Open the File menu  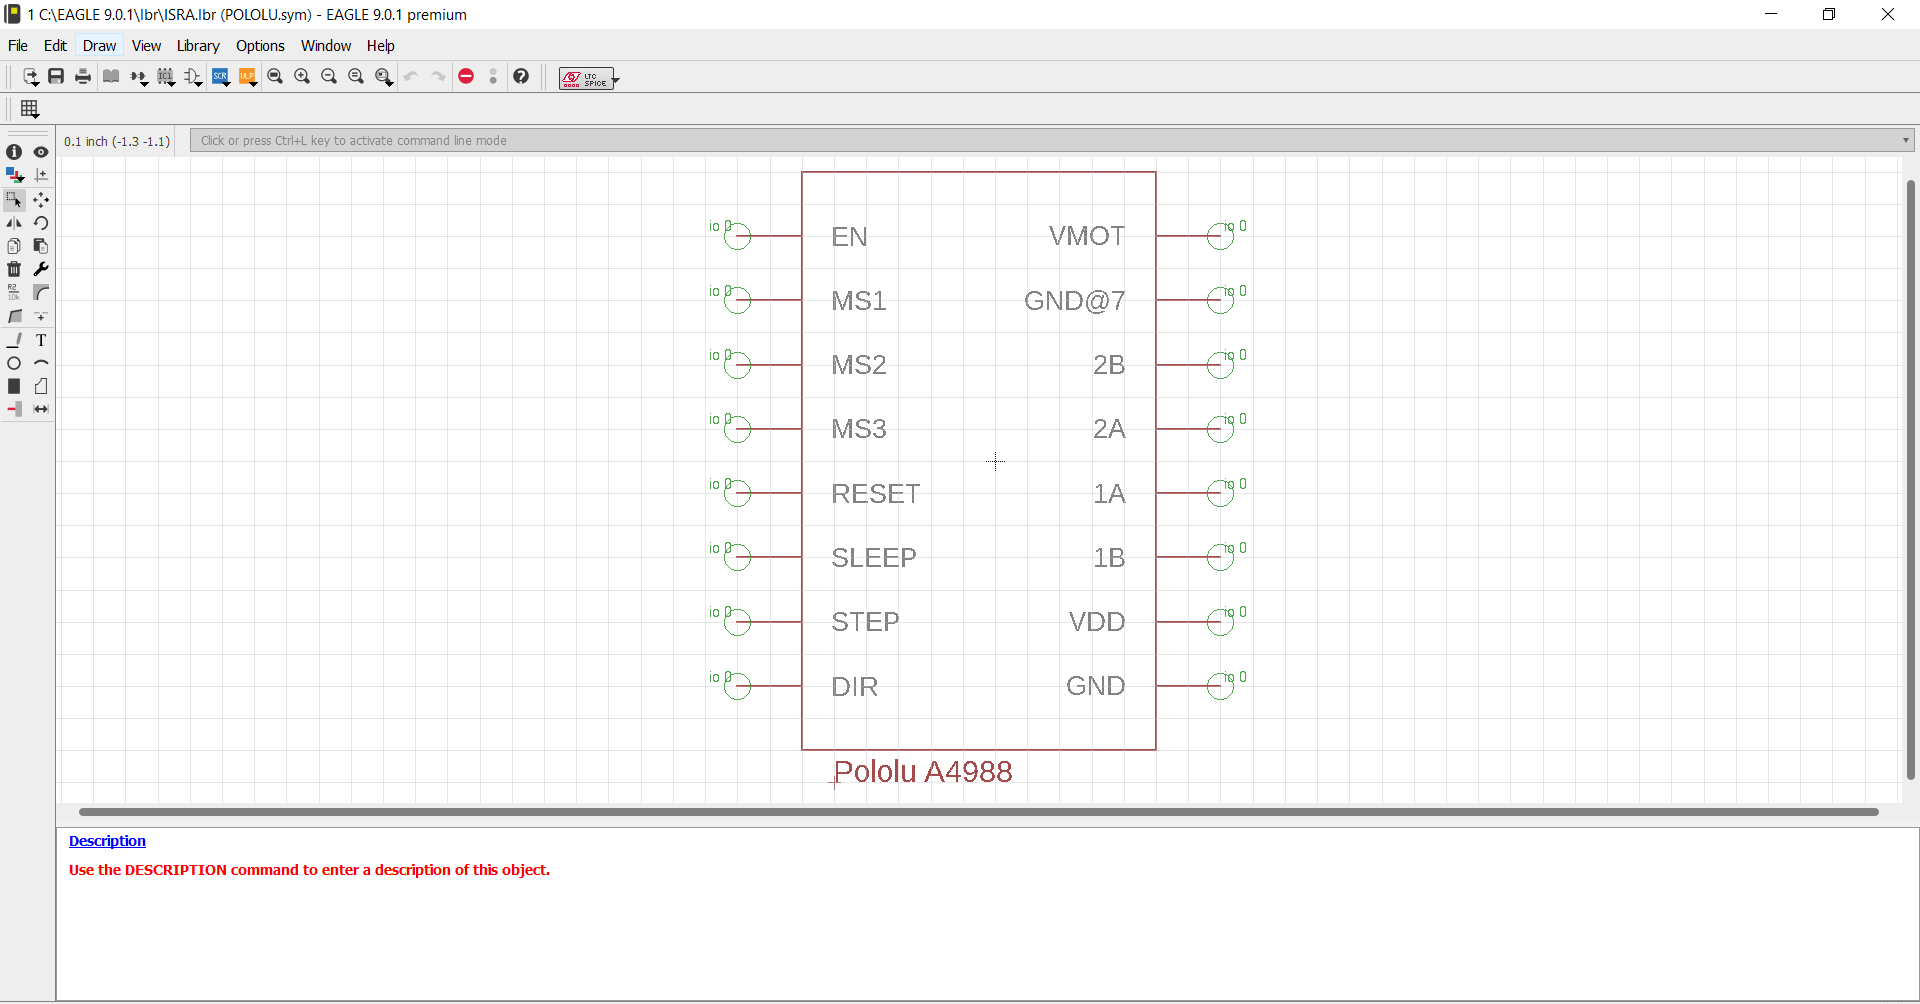[x=18, y=46]
